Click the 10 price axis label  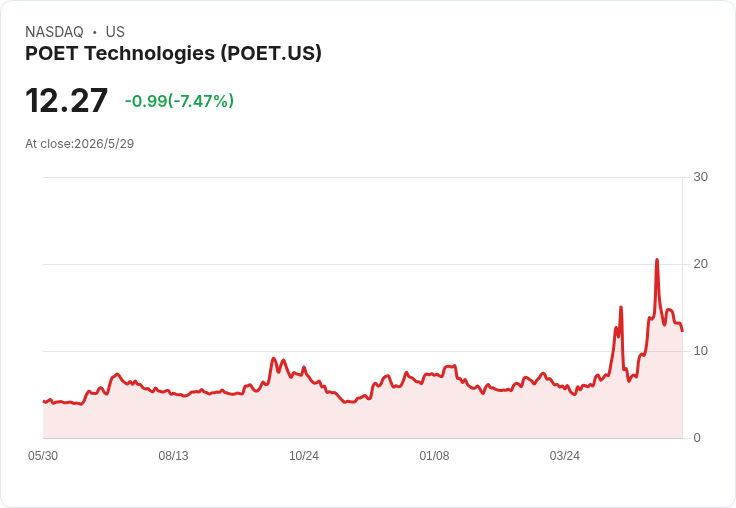(700, 351)
